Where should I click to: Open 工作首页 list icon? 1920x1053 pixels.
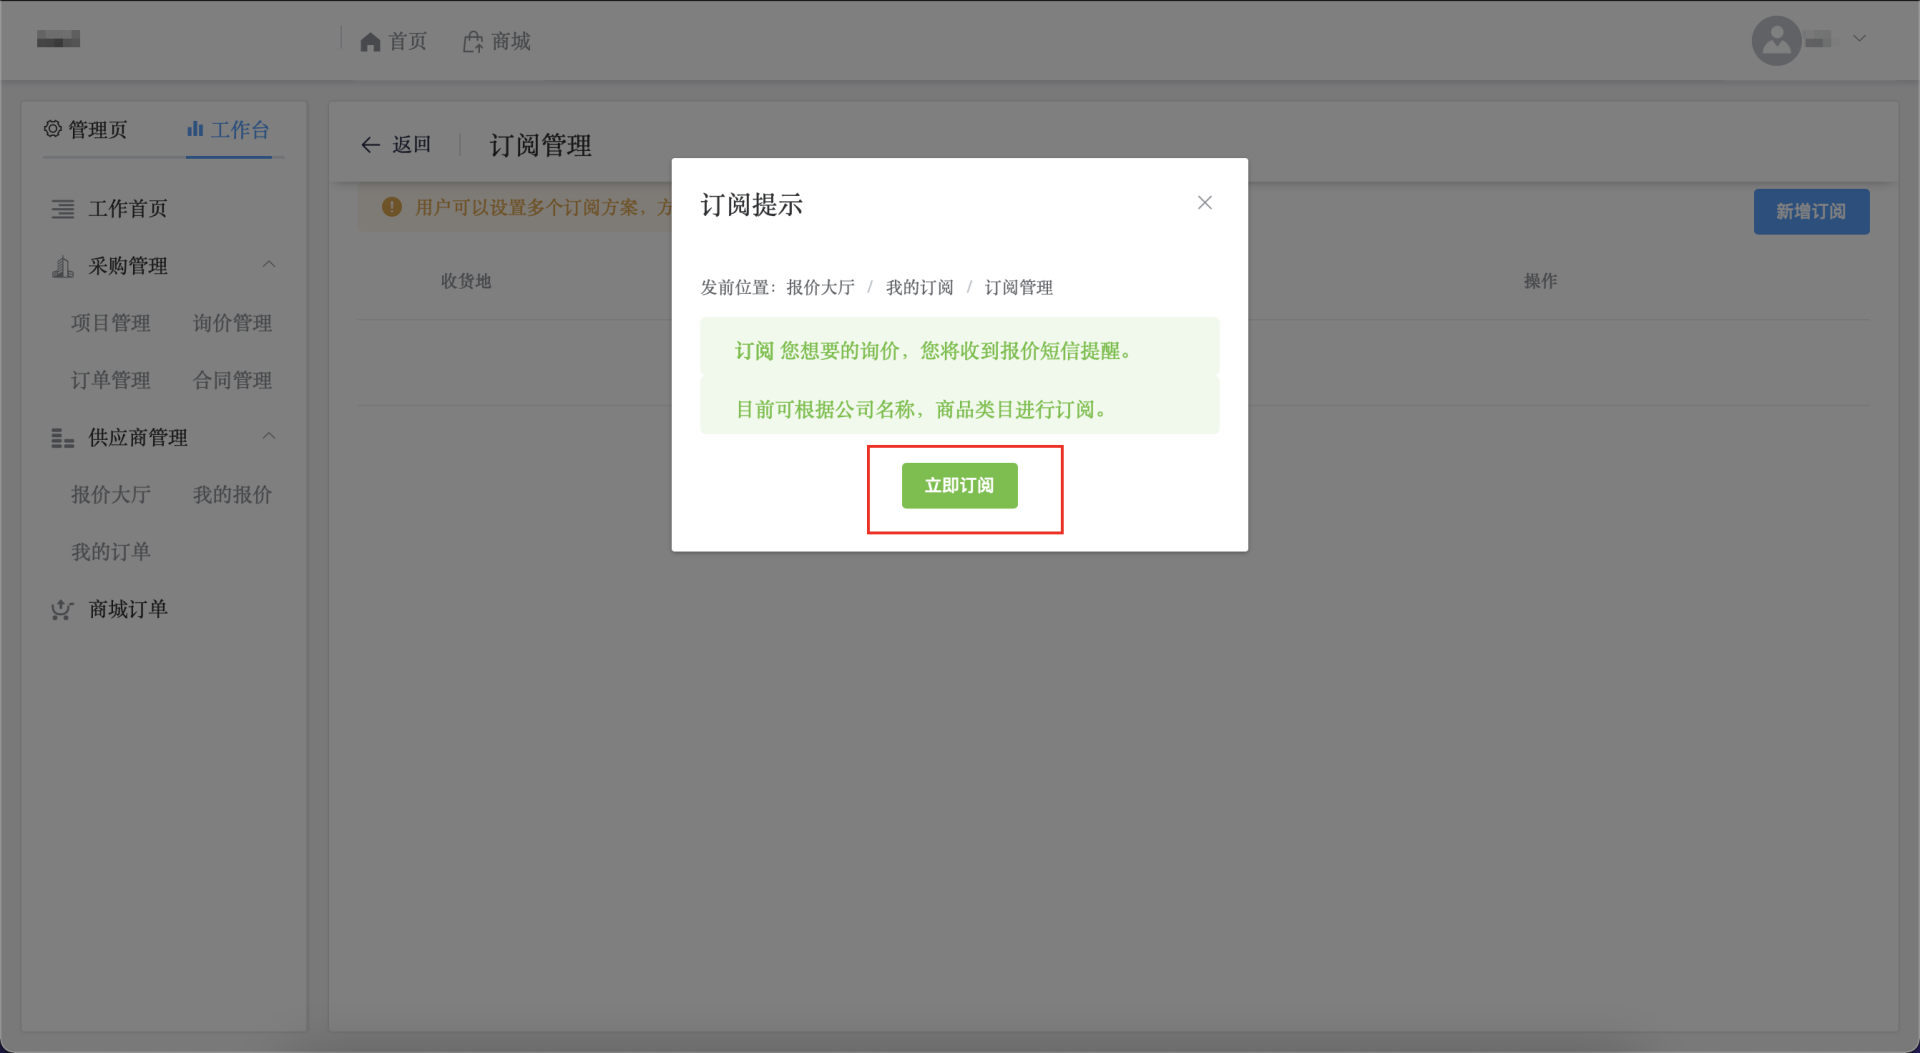pyautogui.click(x=63, y=209)
